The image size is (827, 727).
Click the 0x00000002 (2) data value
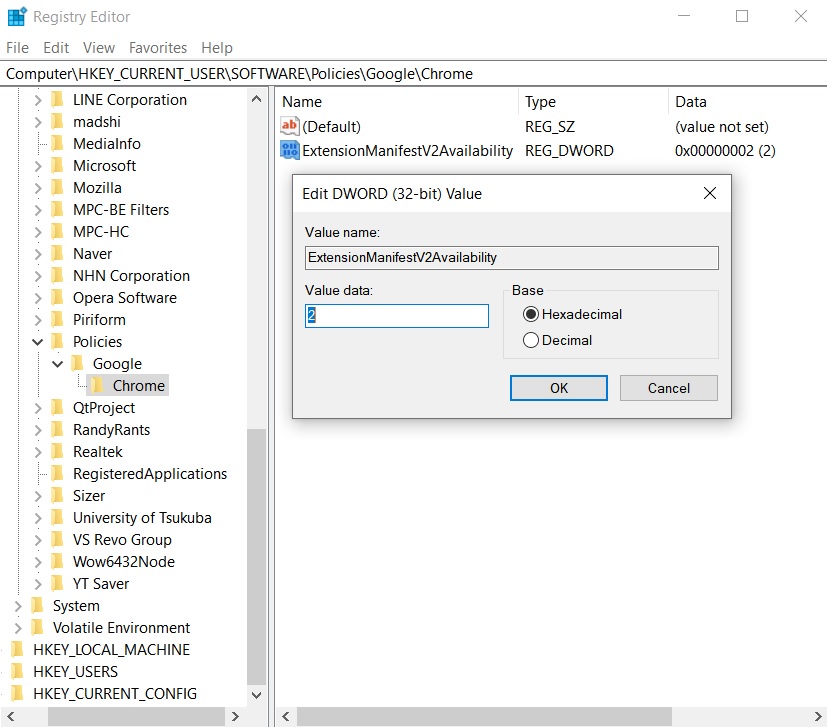pyautogui.click(x=725, y=151)
